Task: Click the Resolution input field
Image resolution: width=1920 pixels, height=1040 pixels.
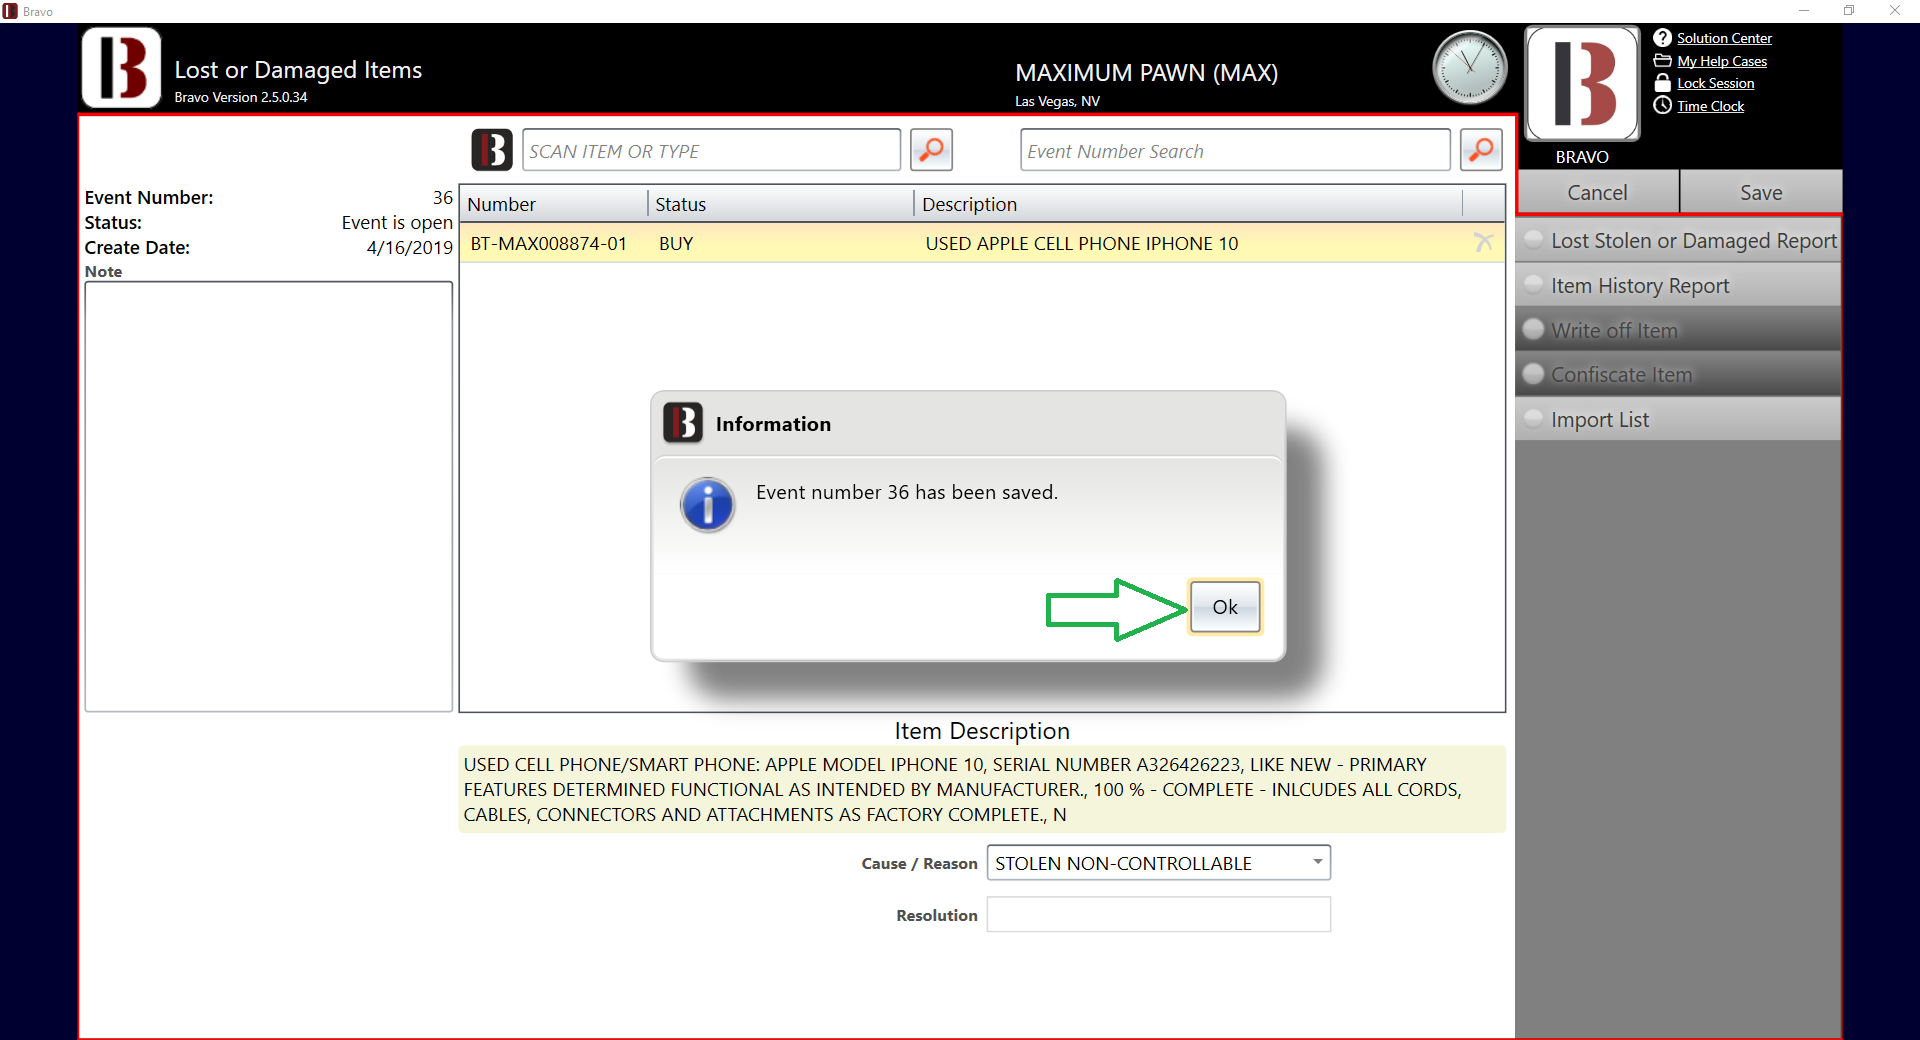Action: click(1158, 915)
